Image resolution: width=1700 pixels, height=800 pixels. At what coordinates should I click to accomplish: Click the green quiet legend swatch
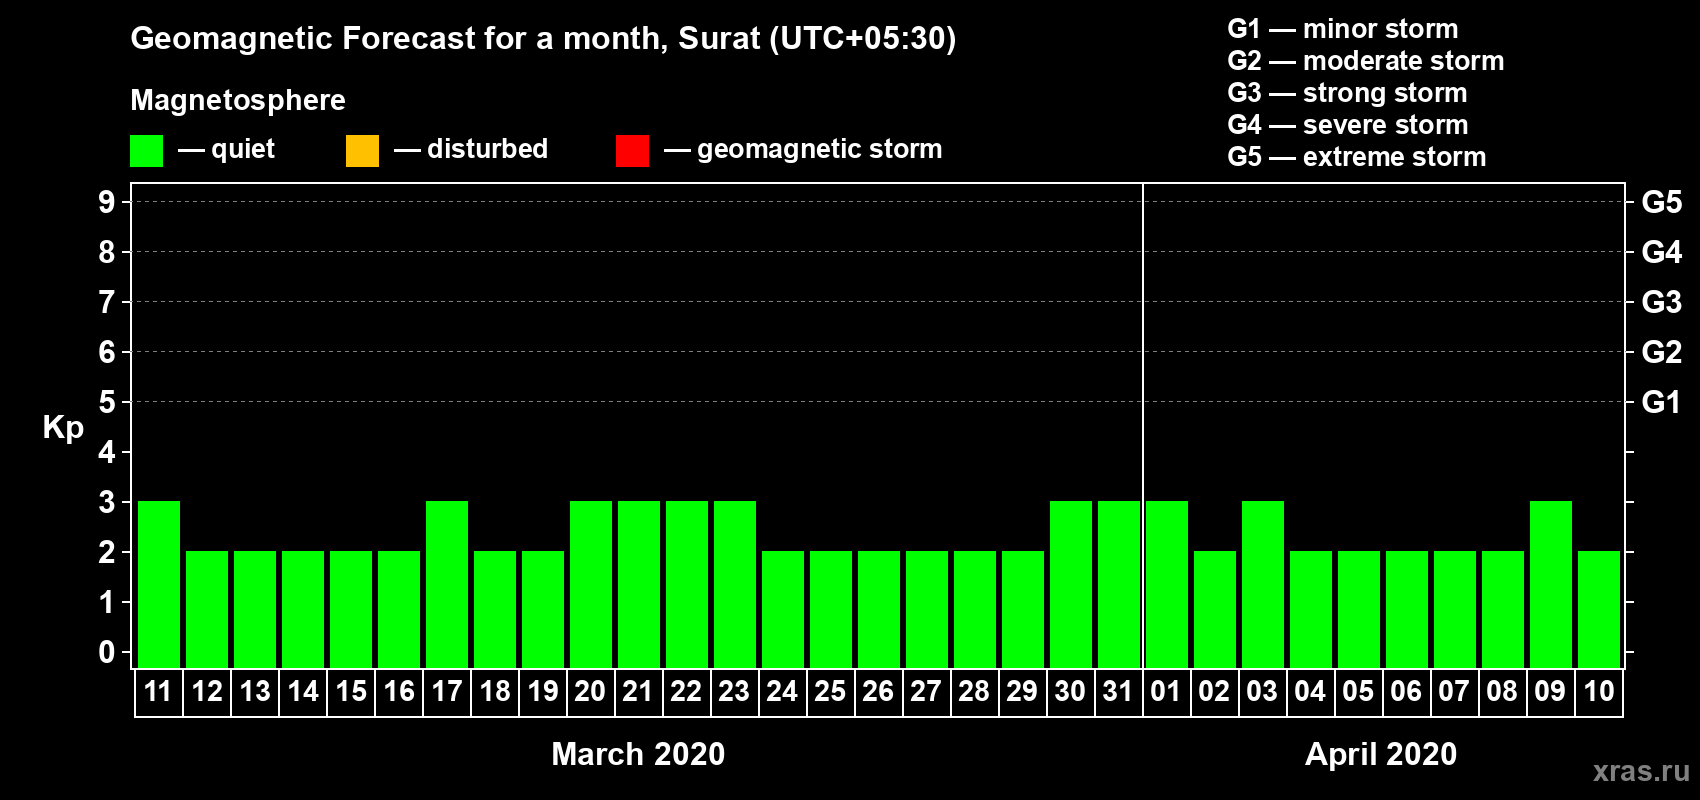click(x=146, y=151)
